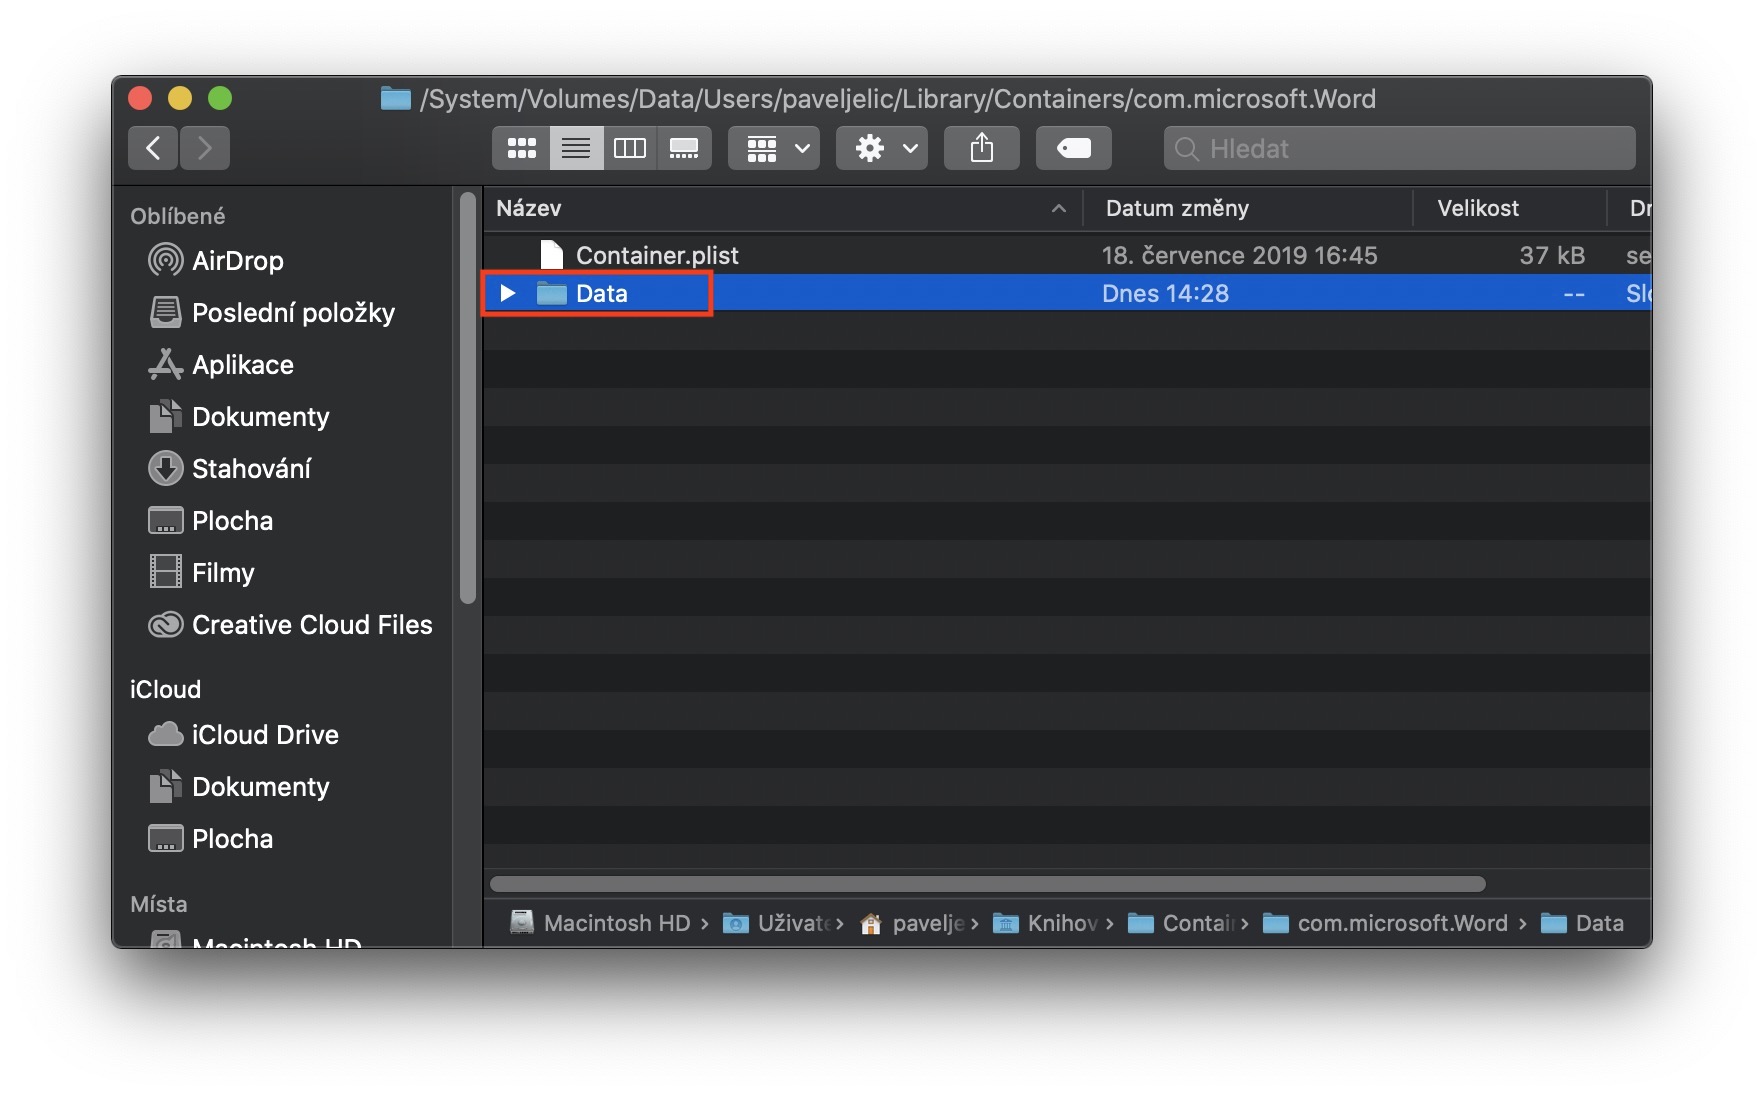Click the 37 kB size value

(1552, 255)
